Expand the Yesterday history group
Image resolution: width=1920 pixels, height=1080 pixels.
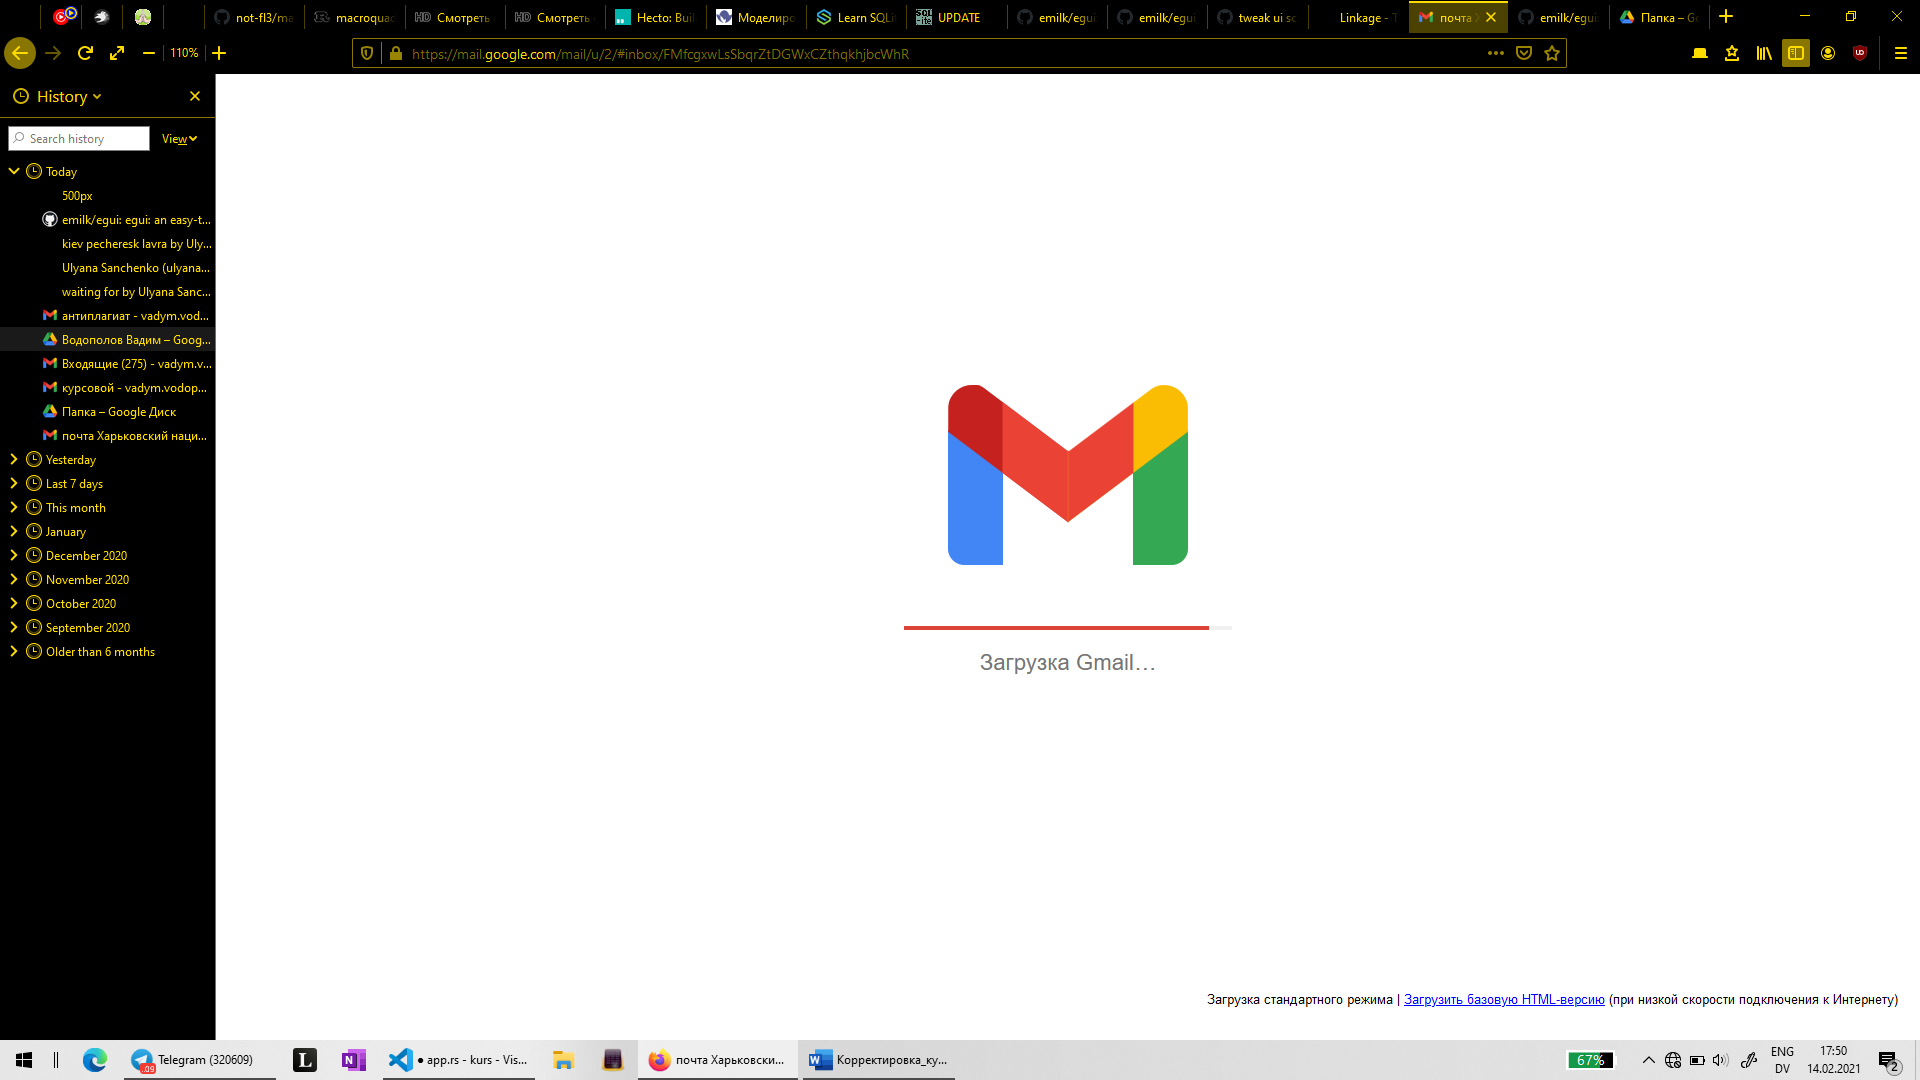coord(14,459)
